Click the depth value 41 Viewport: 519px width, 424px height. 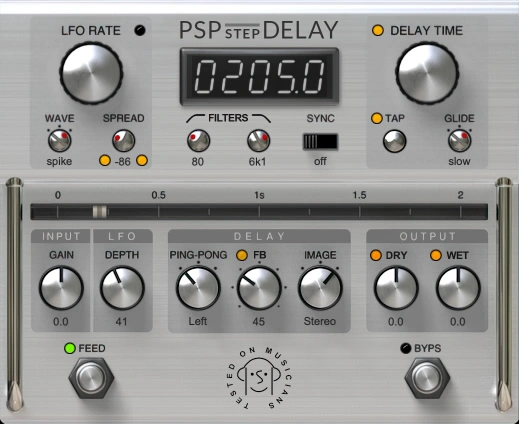pyautogui.click(x=121, y=322)
